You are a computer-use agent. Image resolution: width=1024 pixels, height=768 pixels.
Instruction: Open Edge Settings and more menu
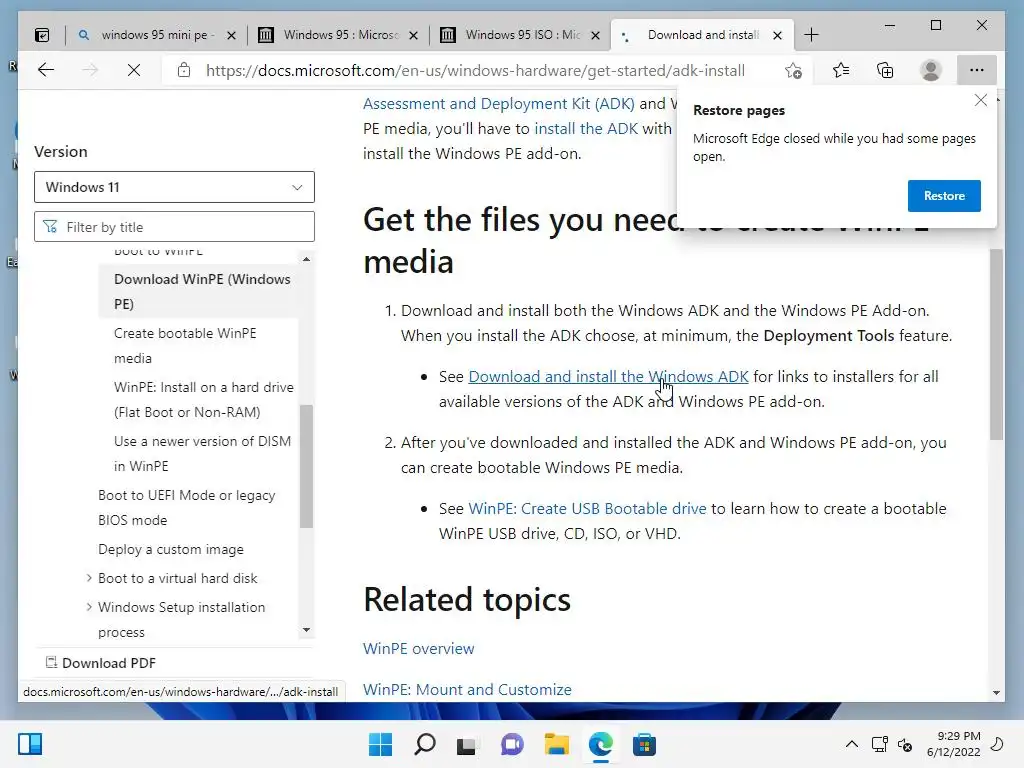pos(976,70)
